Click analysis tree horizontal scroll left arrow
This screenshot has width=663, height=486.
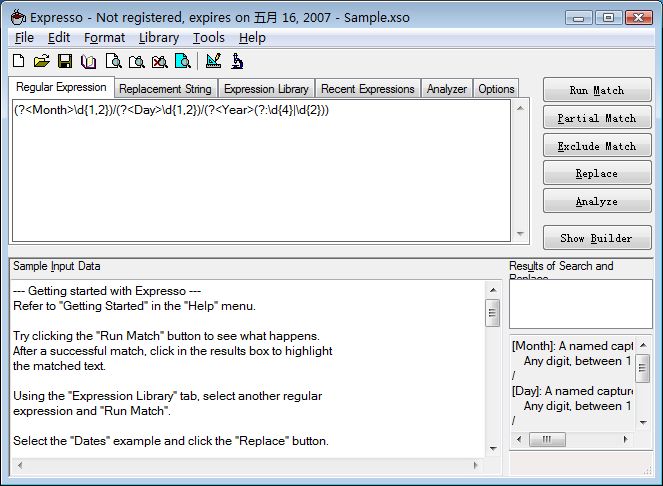[519, 439]
